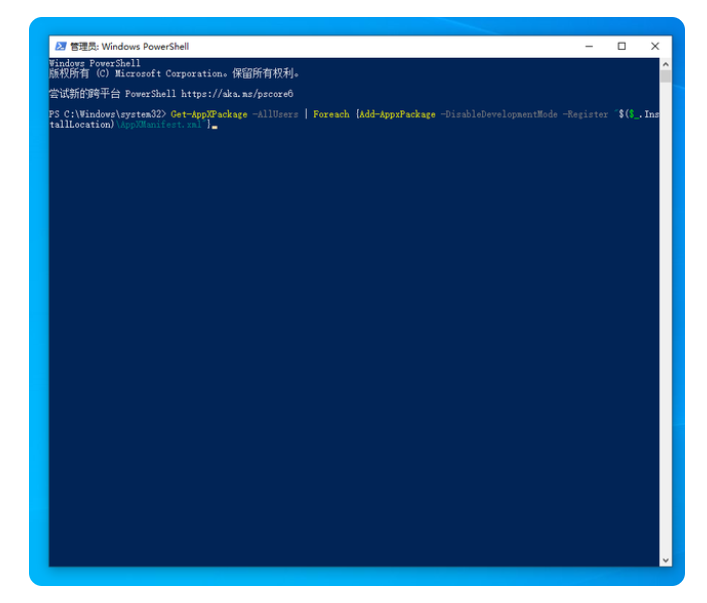Click the -DisableDevelopmentMode parameter
The width and height of the screenshot is (707, 603).
499,114
